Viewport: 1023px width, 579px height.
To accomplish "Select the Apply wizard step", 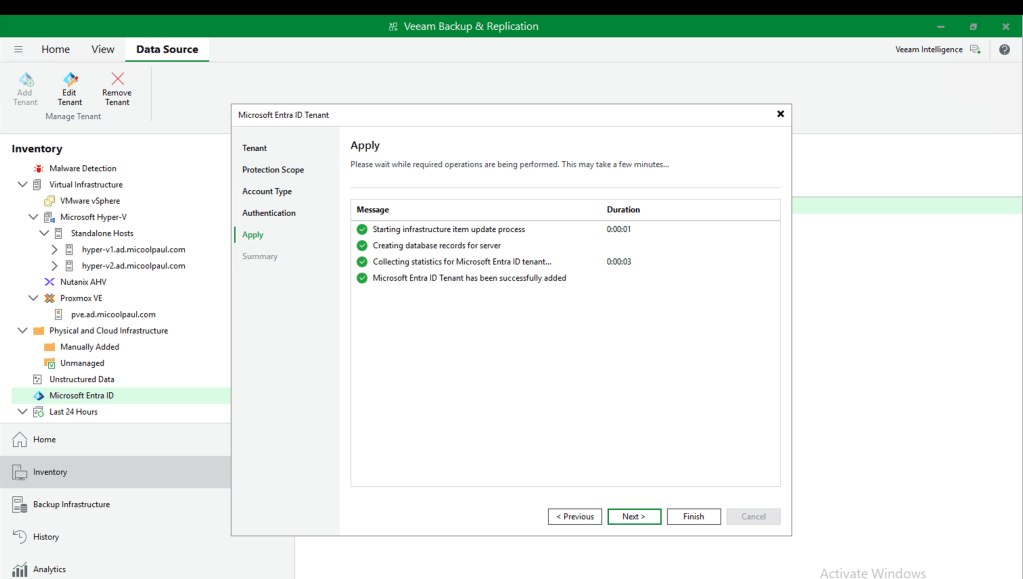I will 252,235.
